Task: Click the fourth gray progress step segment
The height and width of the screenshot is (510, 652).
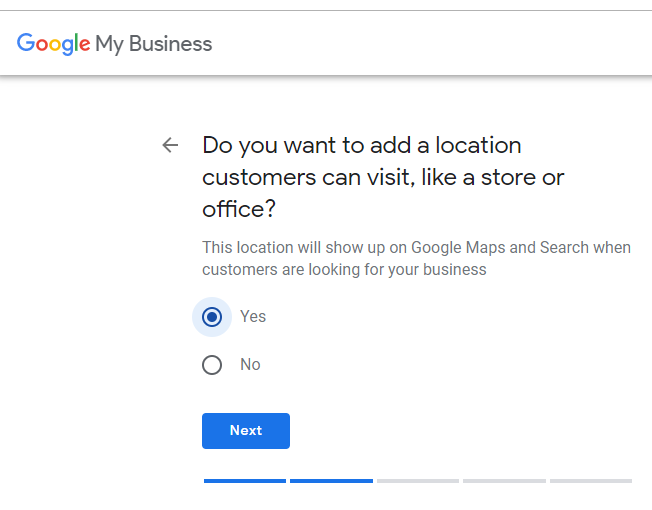Action: (504, 481)
